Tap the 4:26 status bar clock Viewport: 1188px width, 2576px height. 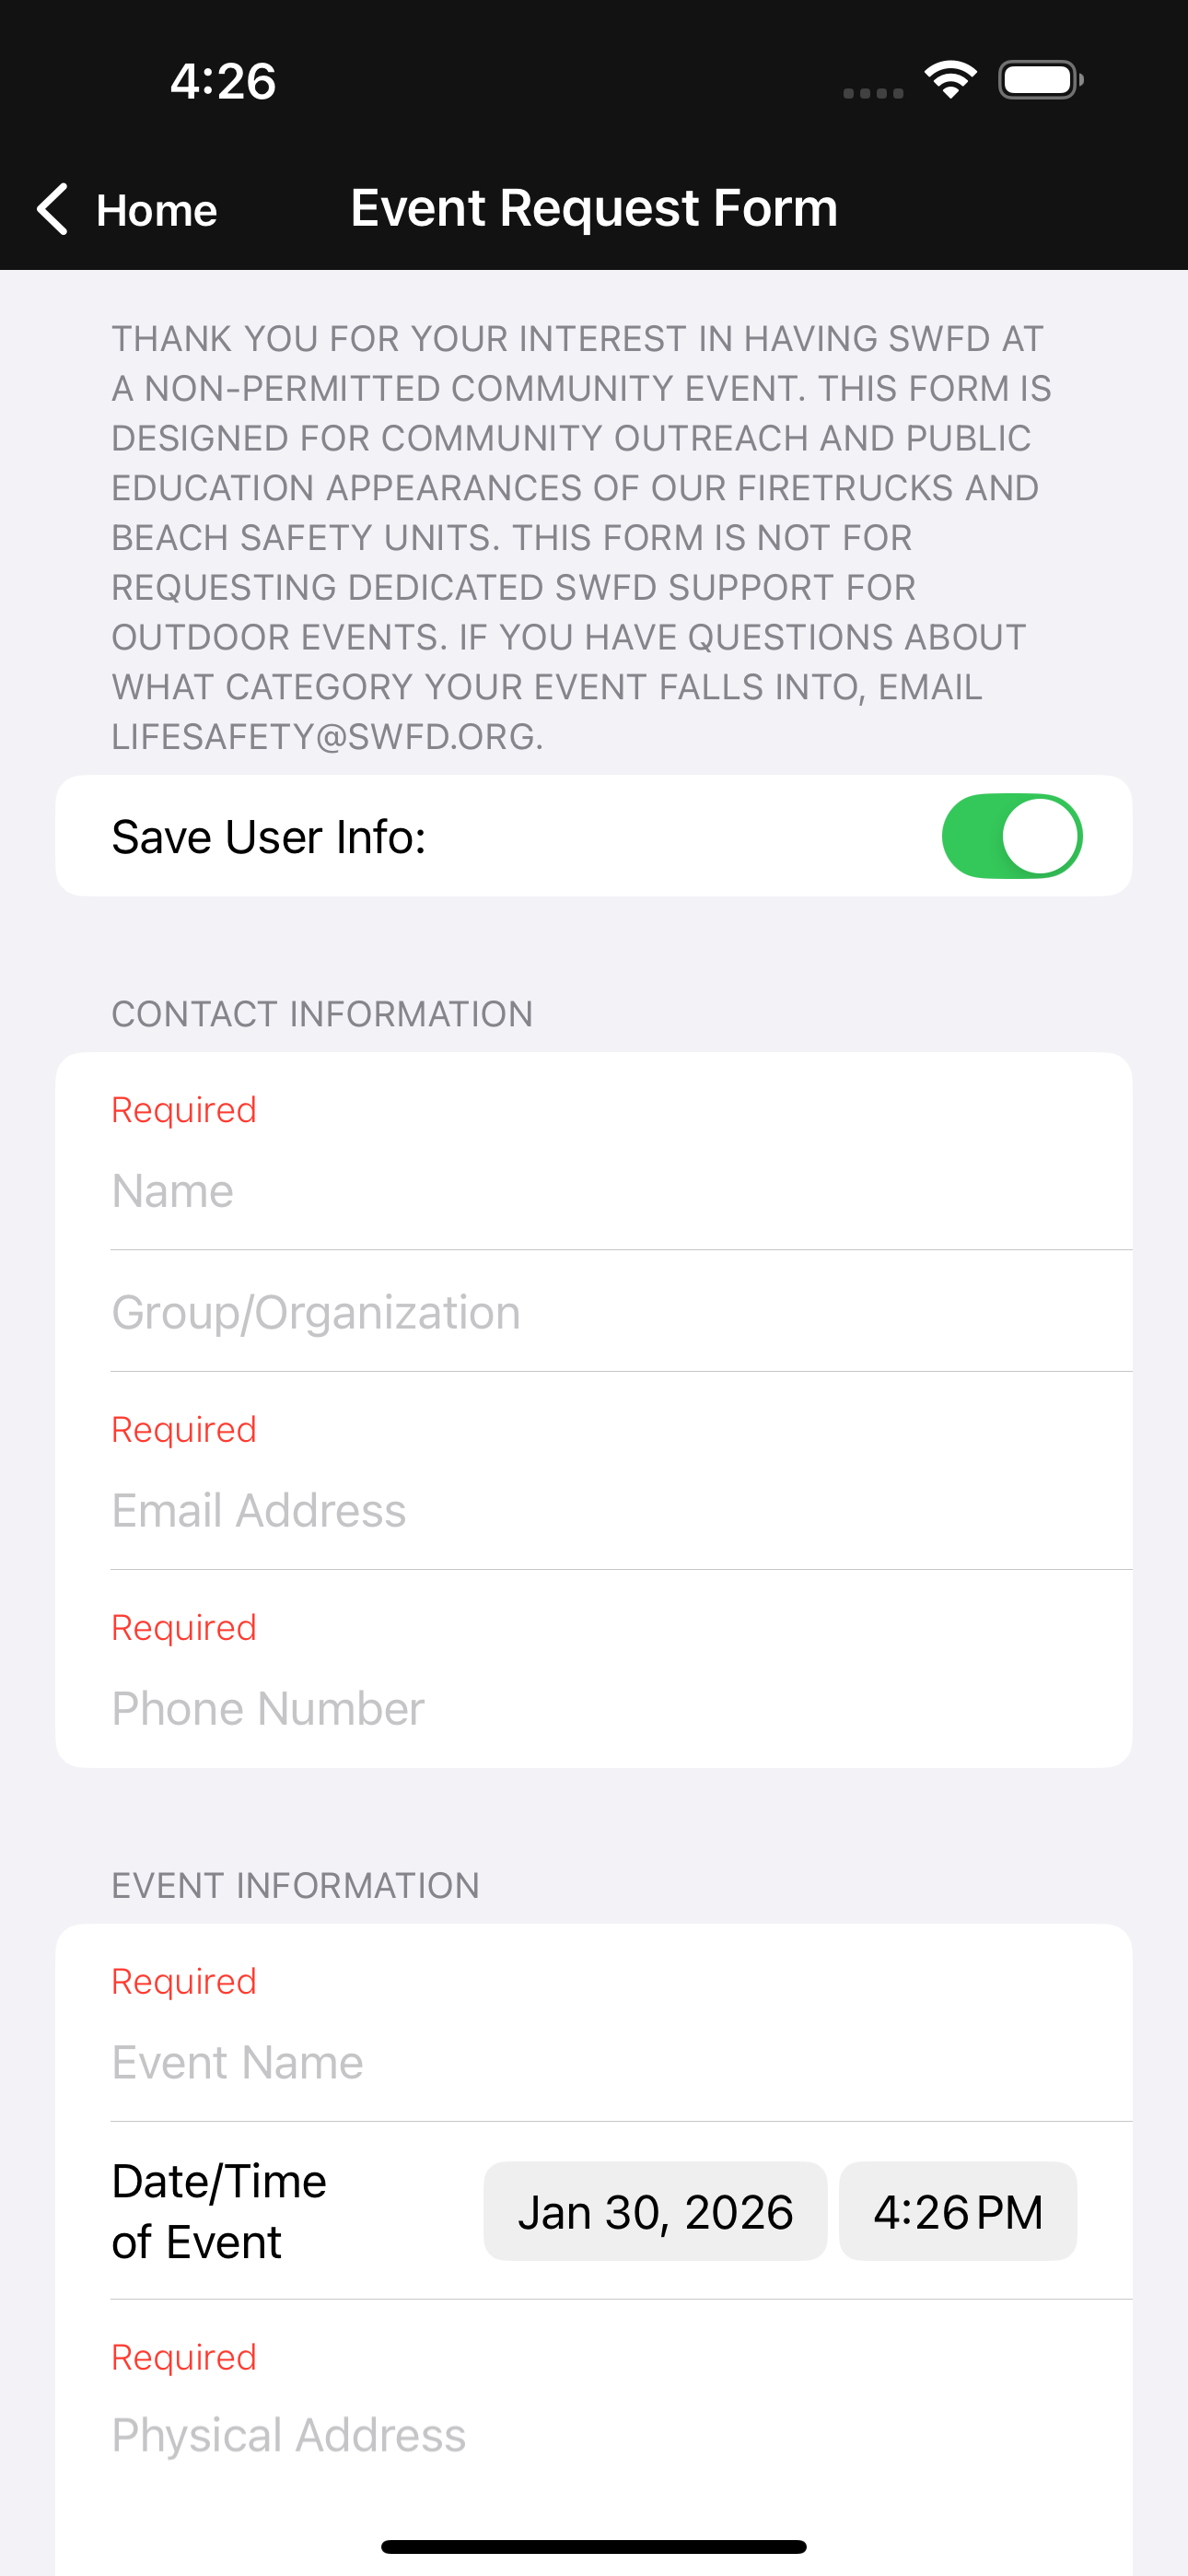(223, 81)
